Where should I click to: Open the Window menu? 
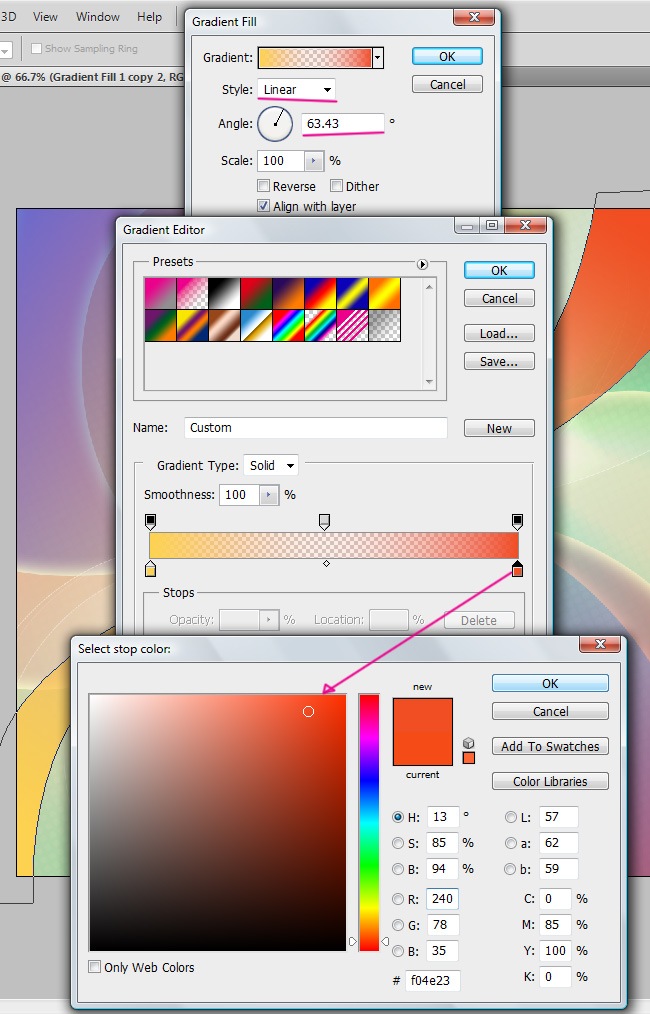click(x=98, y=17)
